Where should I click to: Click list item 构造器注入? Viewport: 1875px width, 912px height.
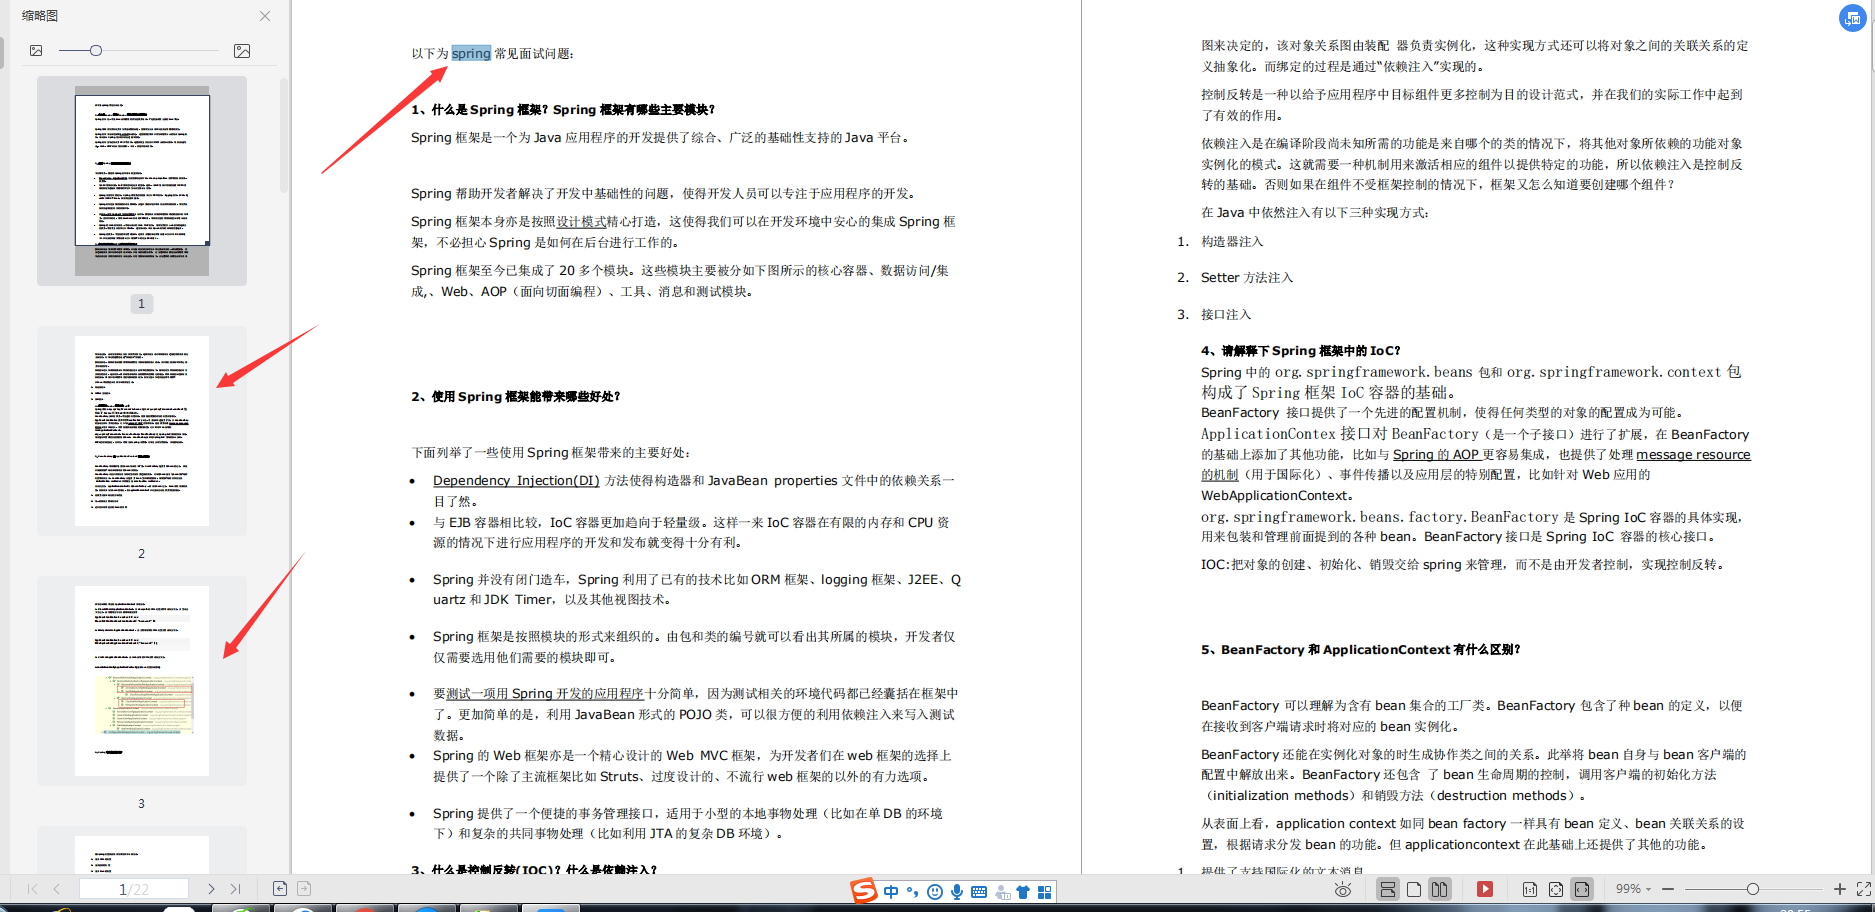coord(1232,242)
